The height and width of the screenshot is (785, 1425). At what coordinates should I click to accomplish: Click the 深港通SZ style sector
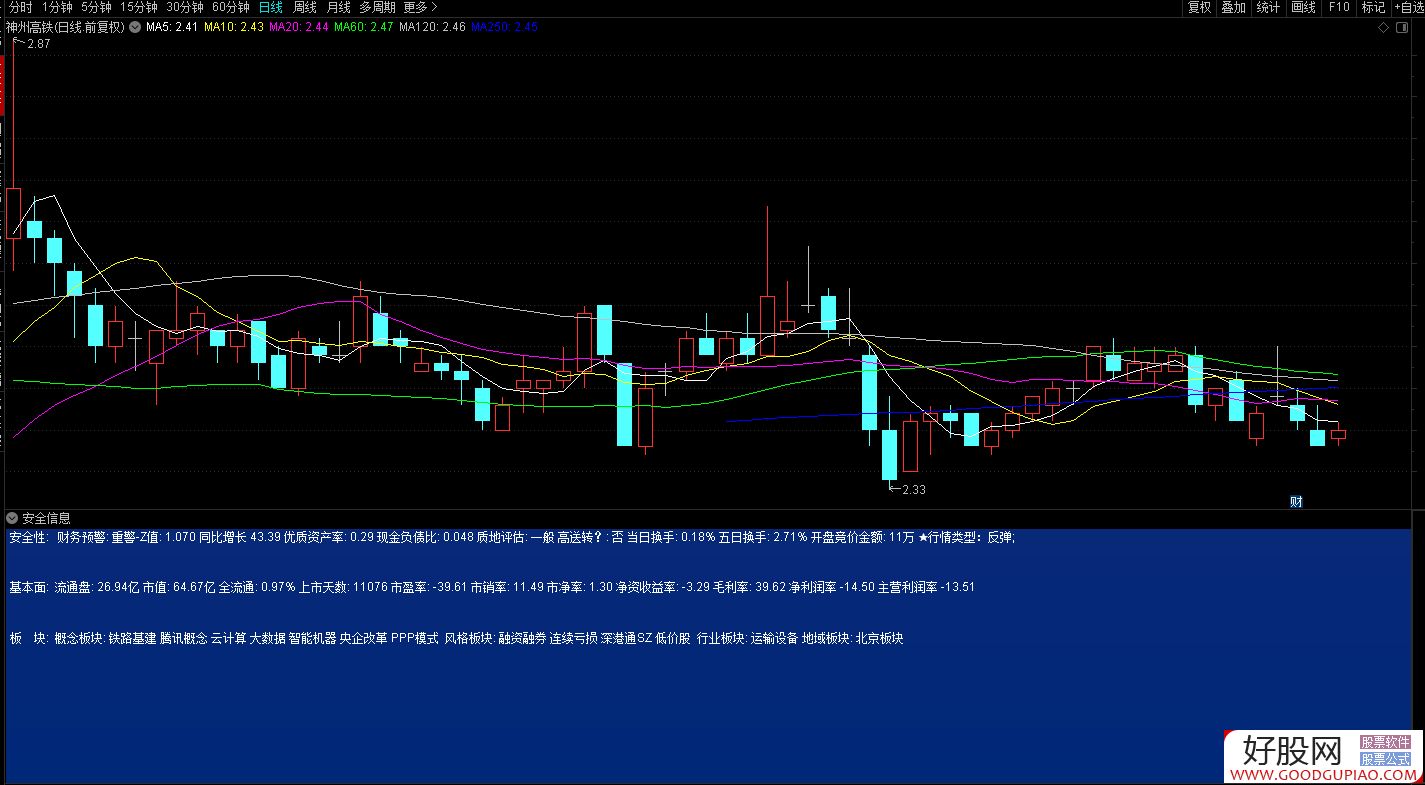coord(626,638)
